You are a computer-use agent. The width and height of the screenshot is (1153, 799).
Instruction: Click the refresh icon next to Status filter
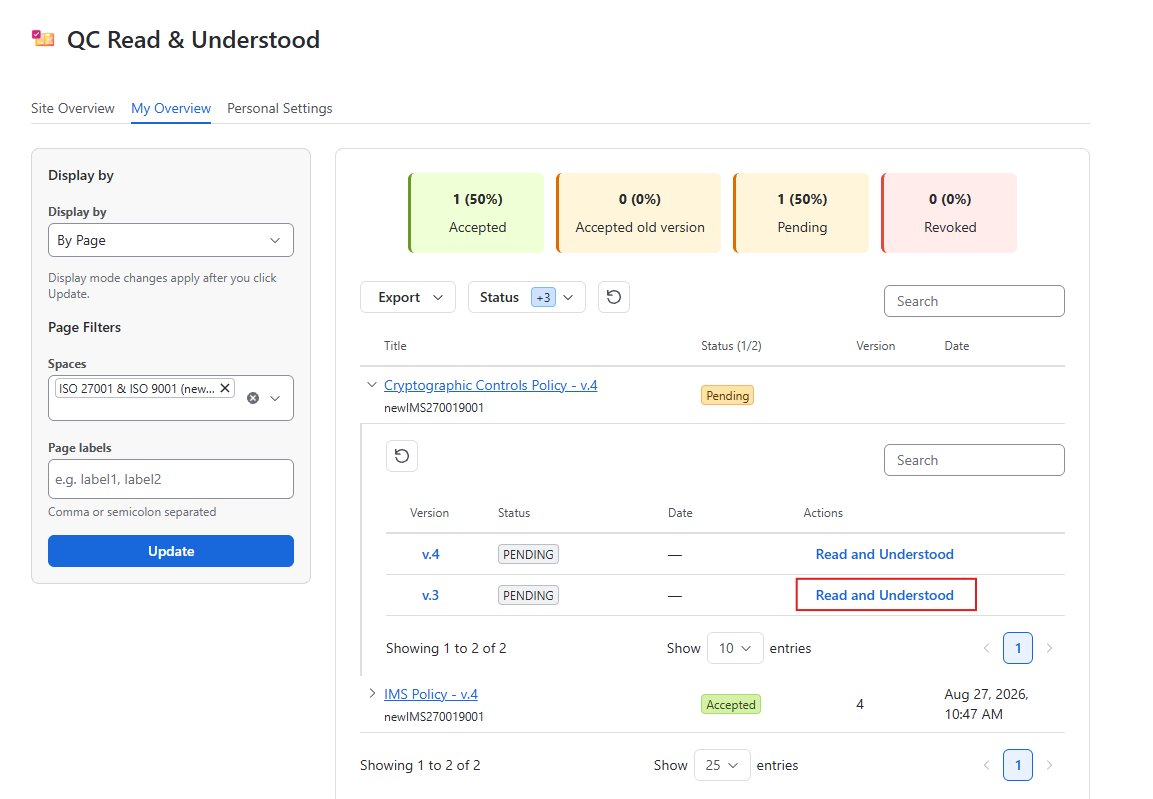[614, 297]
